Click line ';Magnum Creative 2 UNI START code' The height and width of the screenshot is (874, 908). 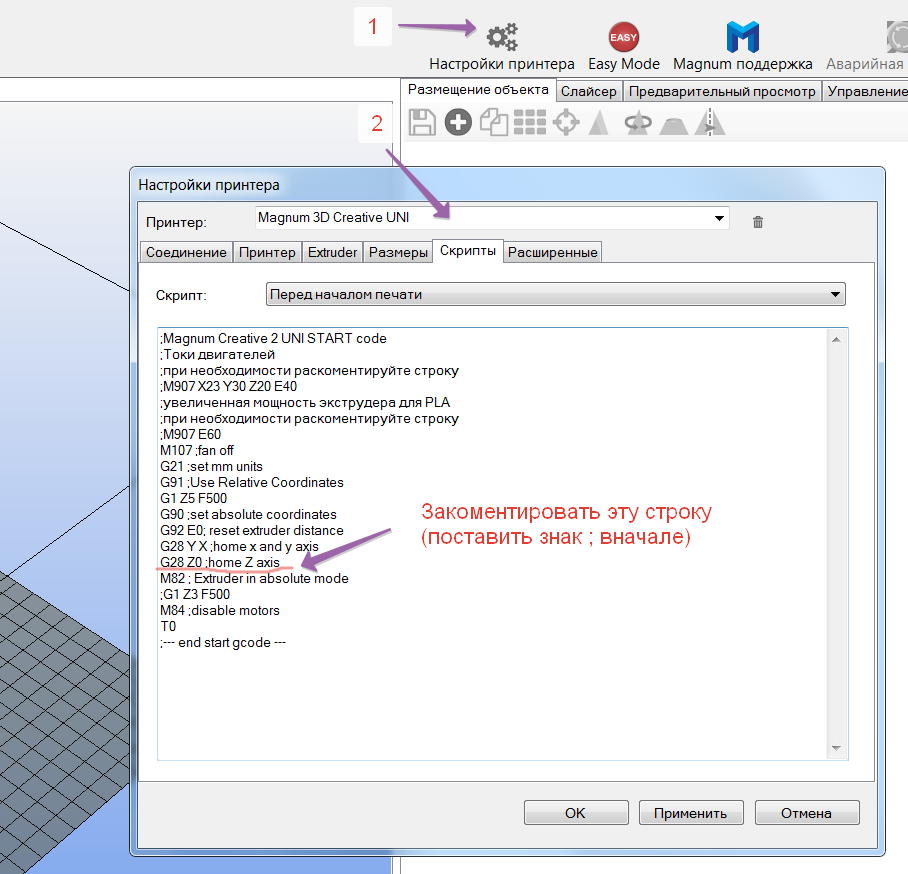click(x=273, y=338)
